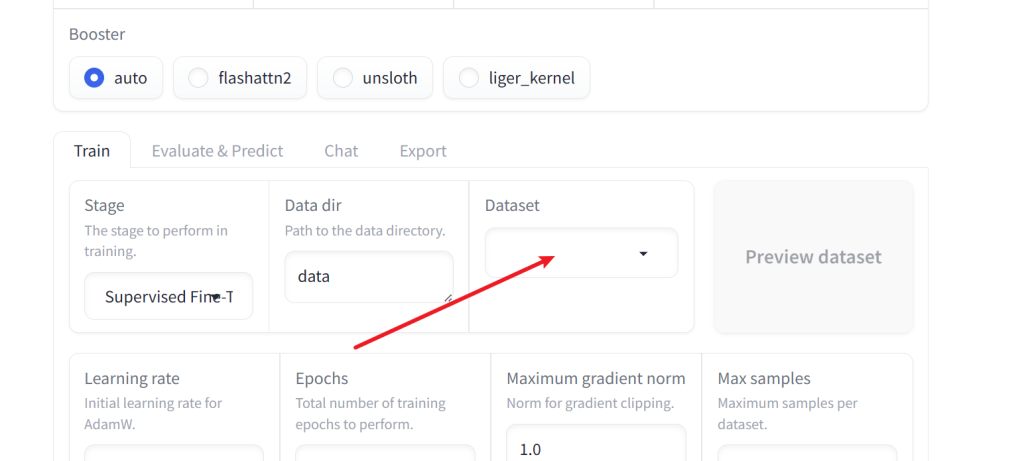Image resolution: width=1024 pixels, height=461 pixels.
Task: Open the Export tab
Action: point(423,151)
